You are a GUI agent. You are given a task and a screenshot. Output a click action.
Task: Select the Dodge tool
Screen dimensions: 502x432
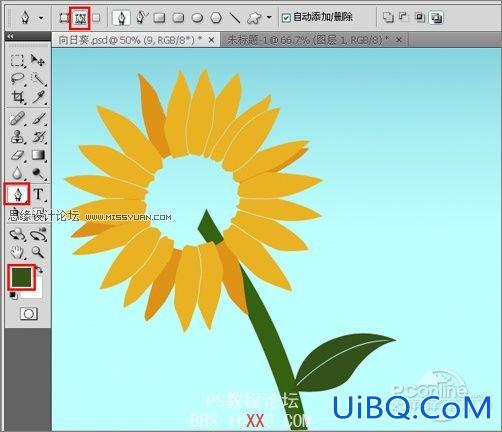[x=38, y=173]
